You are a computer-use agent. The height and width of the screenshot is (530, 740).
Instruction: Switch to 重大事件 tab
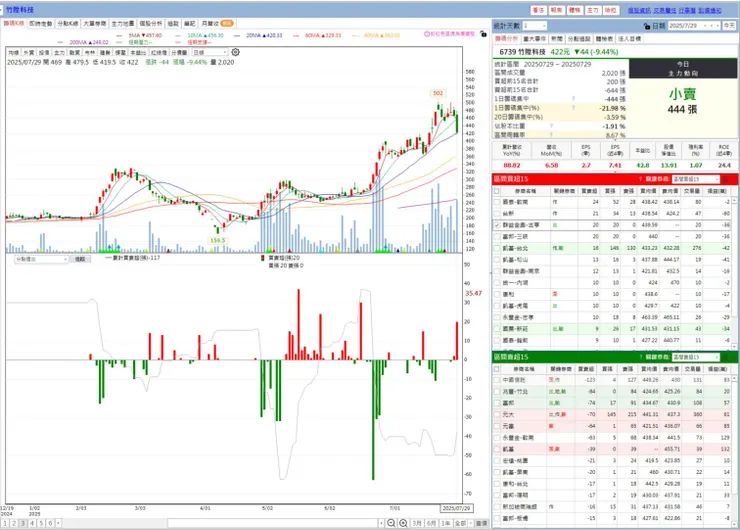(535, 39)
